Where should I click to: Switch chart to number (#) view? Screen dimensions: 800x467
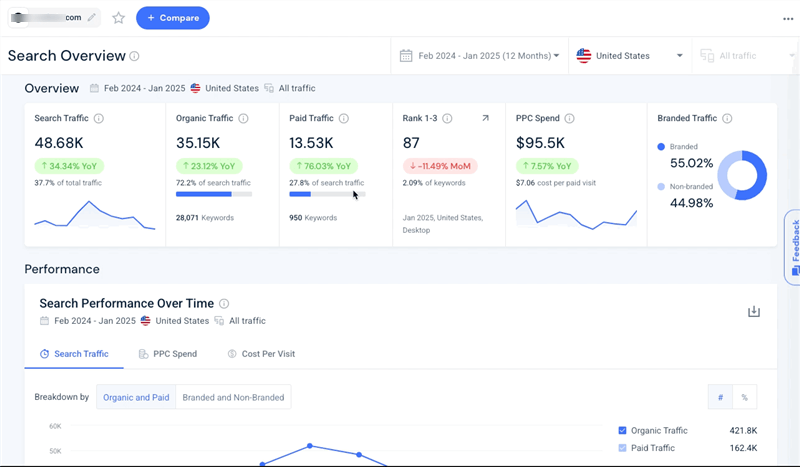(x=720, y=397)
